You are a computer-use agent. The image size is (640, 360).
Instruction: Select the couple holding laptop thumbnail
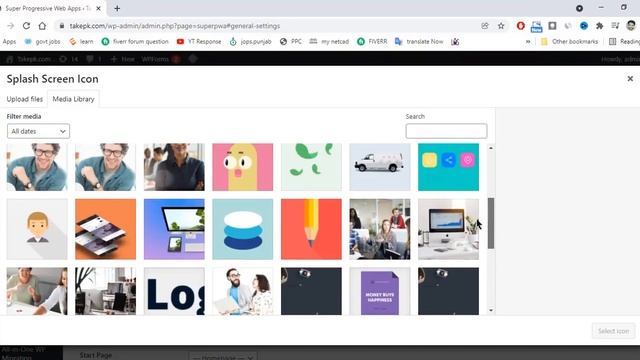[x=242, y=291]
